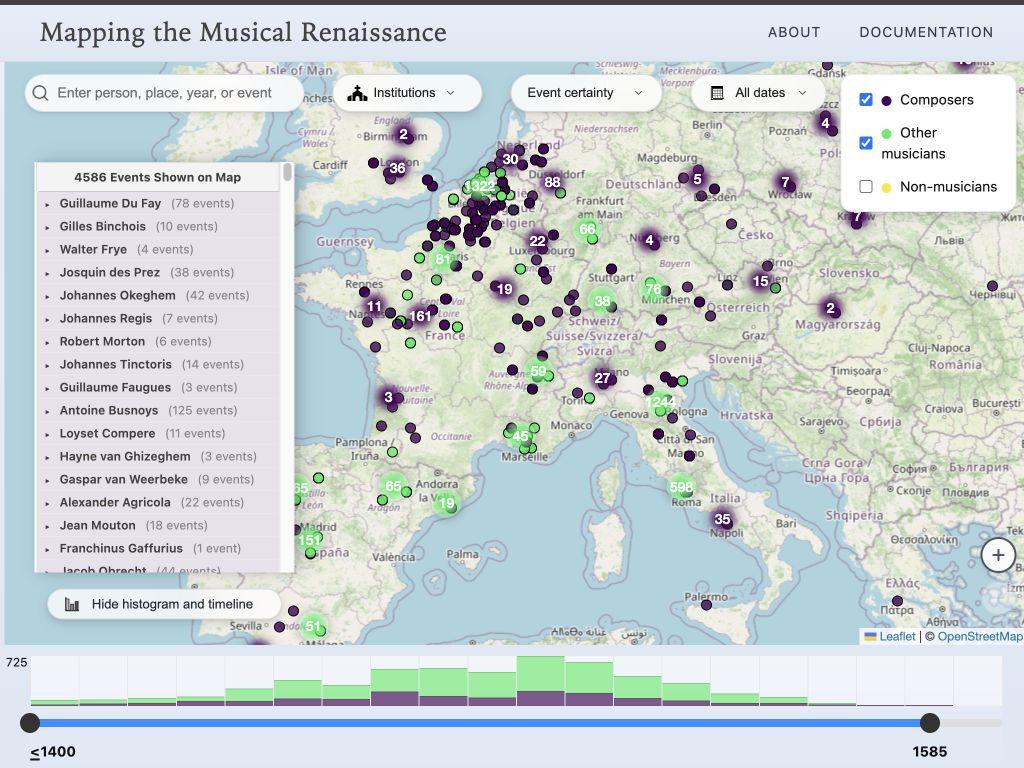Zoom in with the plus button
This screenshot has width=1024, height=768.
pos(998,555)
